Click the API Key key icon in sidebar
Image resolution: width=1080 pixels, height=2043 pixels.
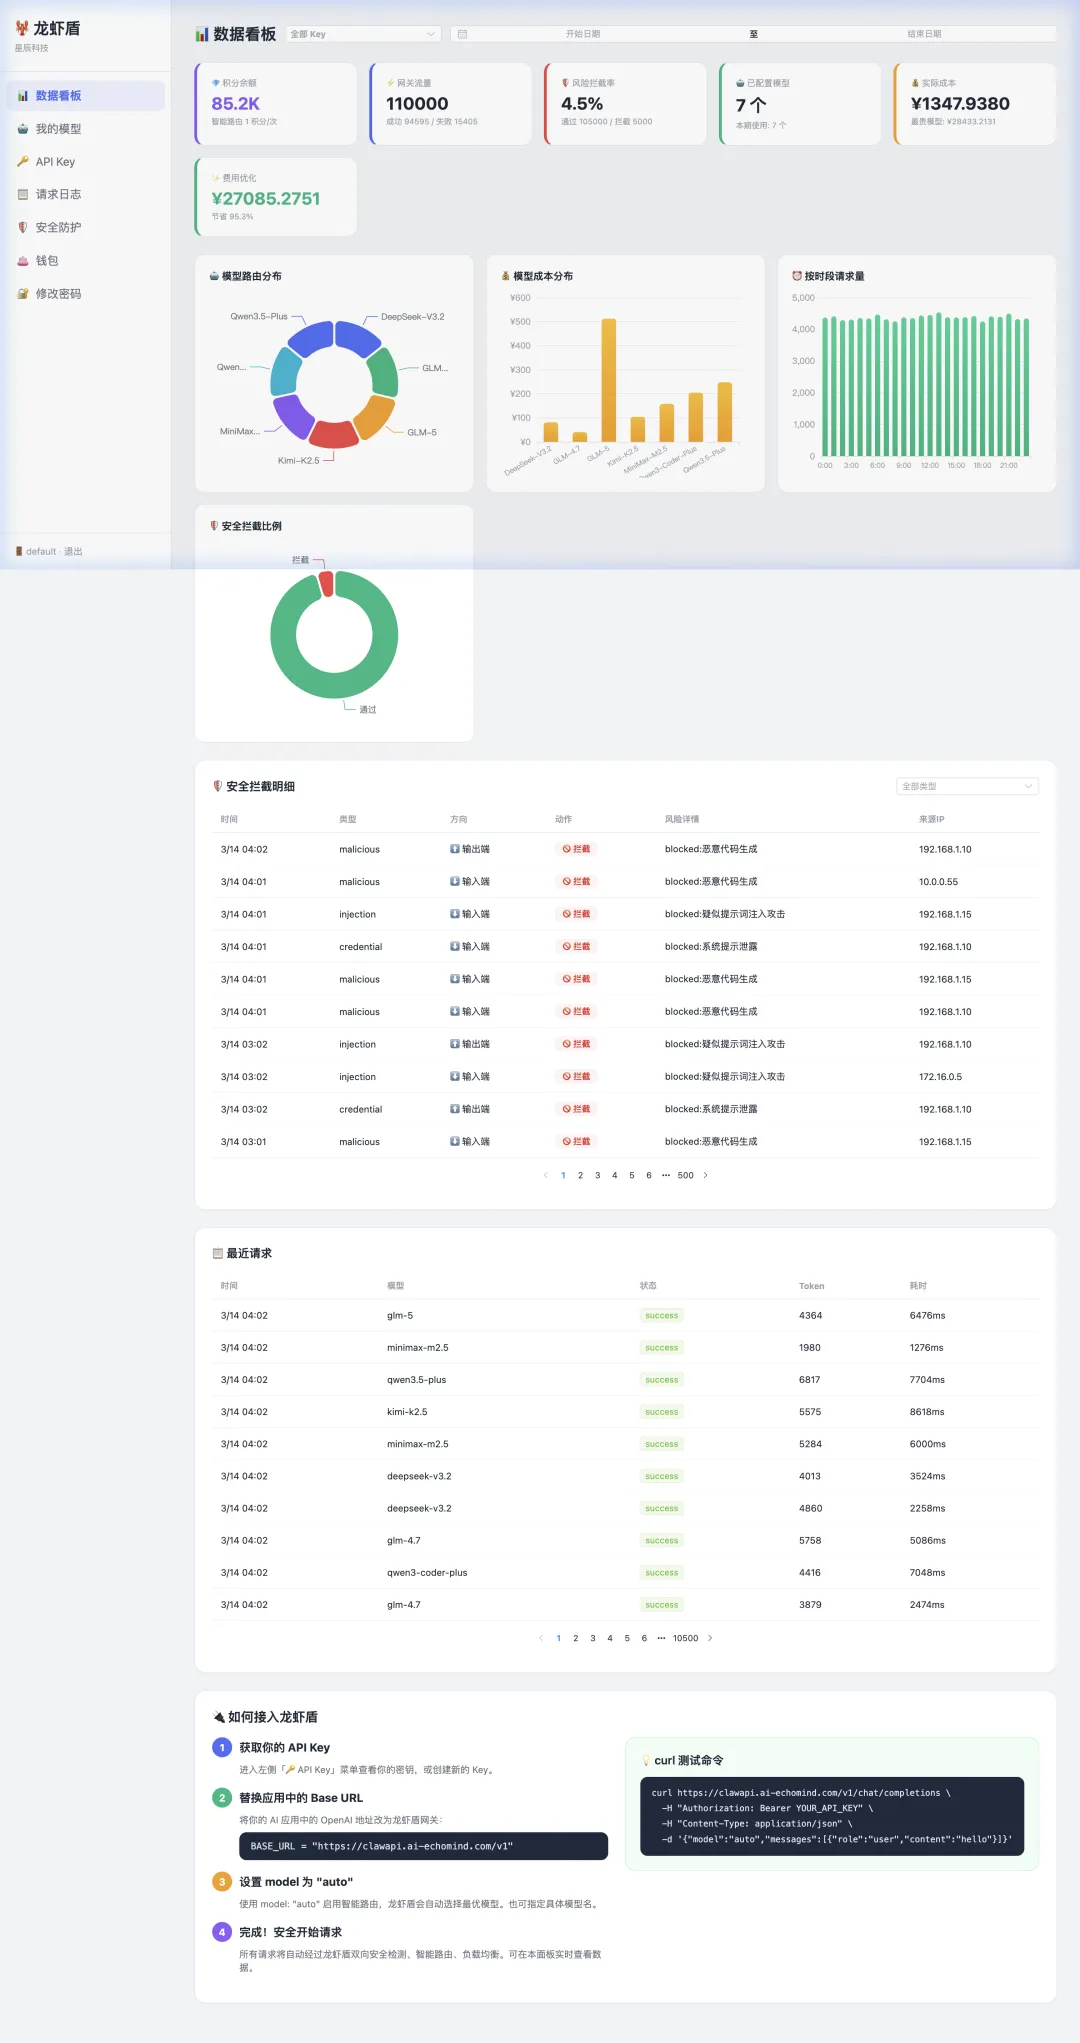tap(23, 162)
